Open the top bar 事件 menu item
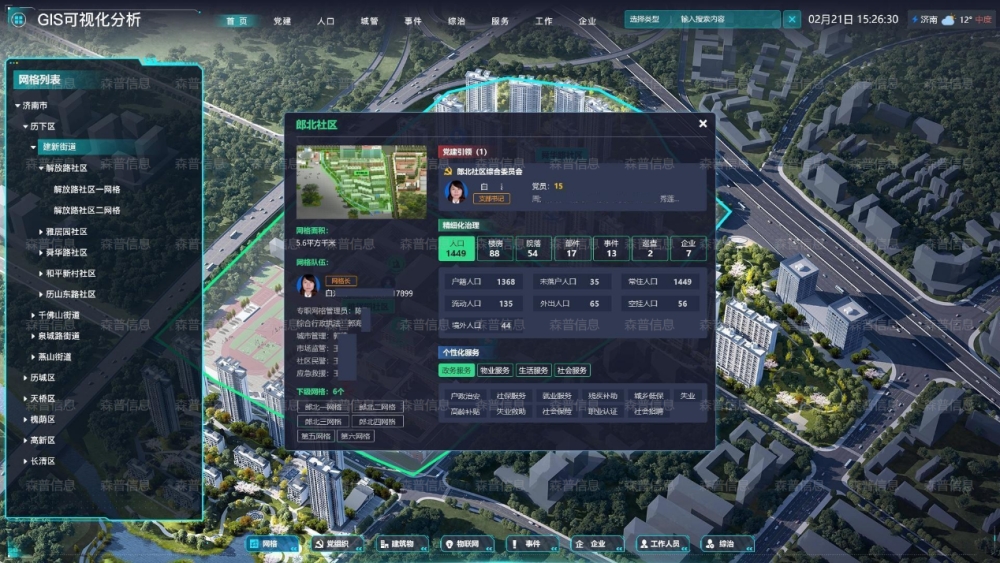Image resolution: width=1000 pixels, height=563 pixels. (413, 21)
